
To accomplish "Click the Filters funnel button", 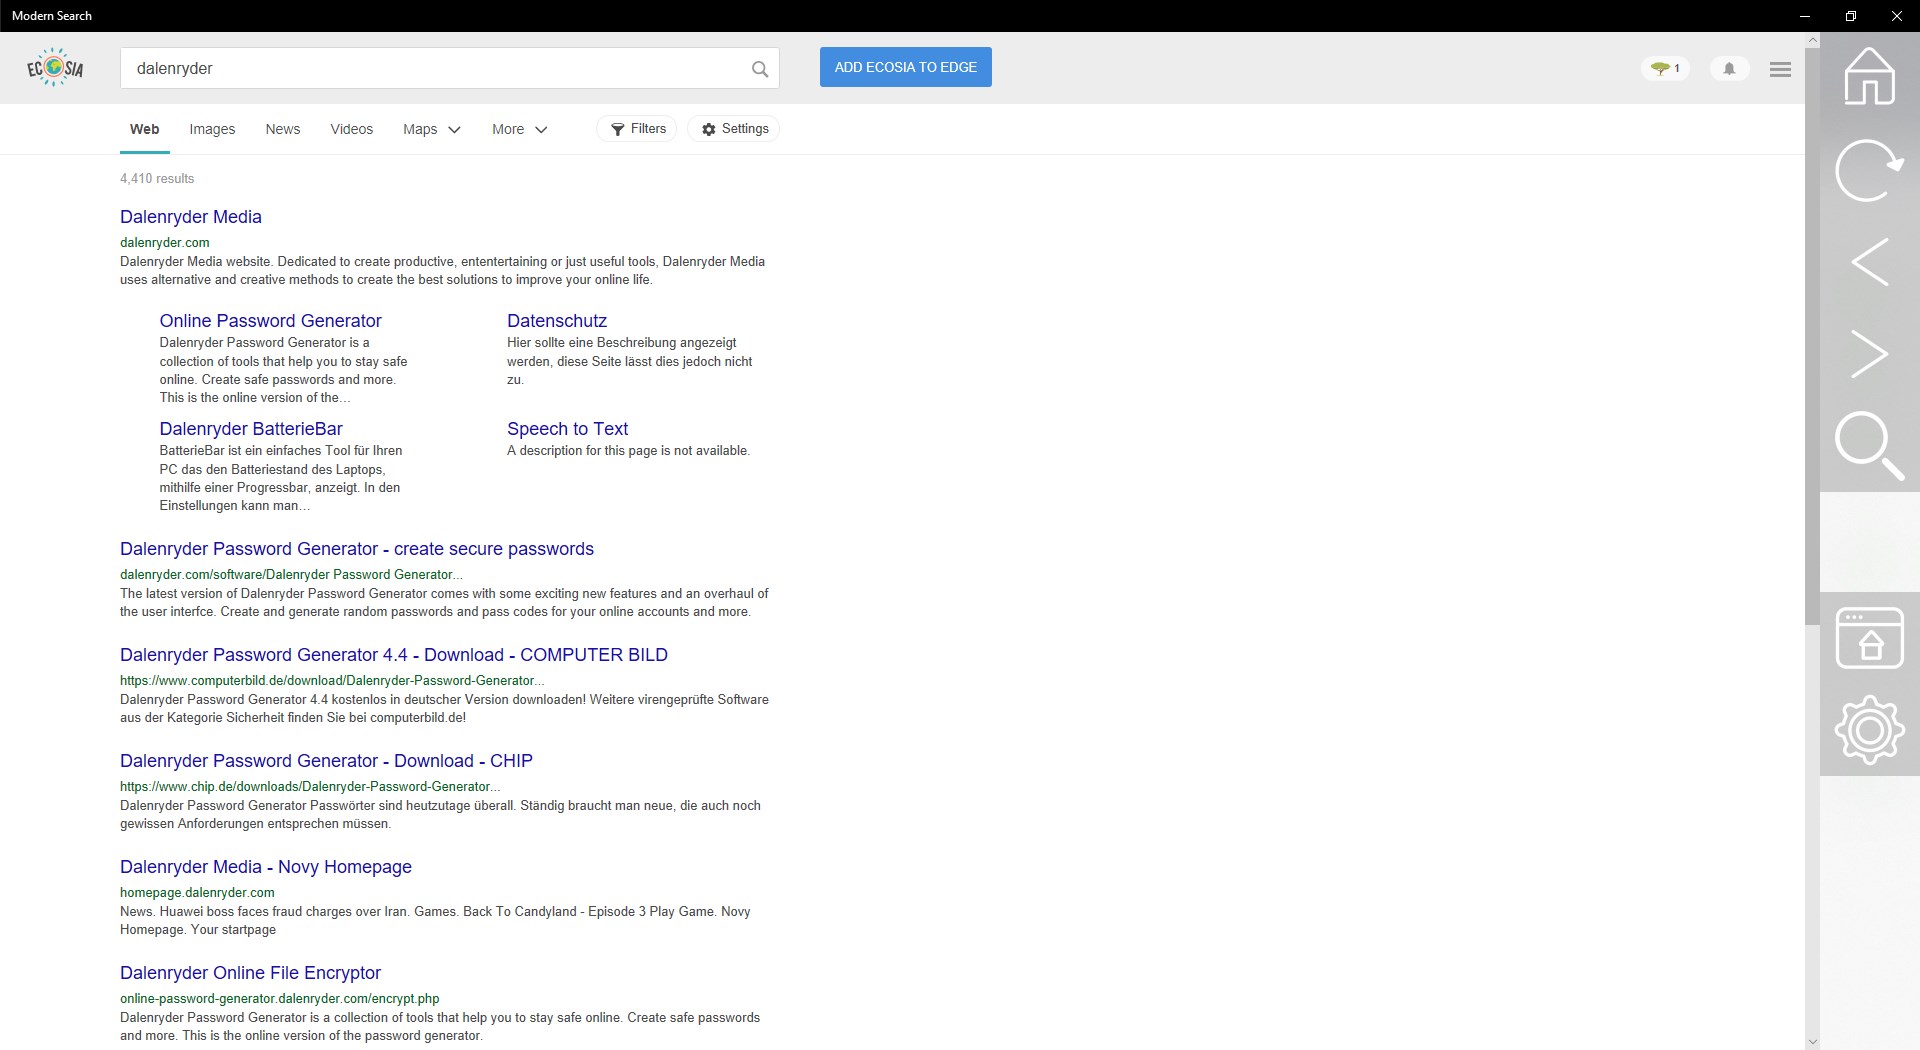I will tap(637, 129).
